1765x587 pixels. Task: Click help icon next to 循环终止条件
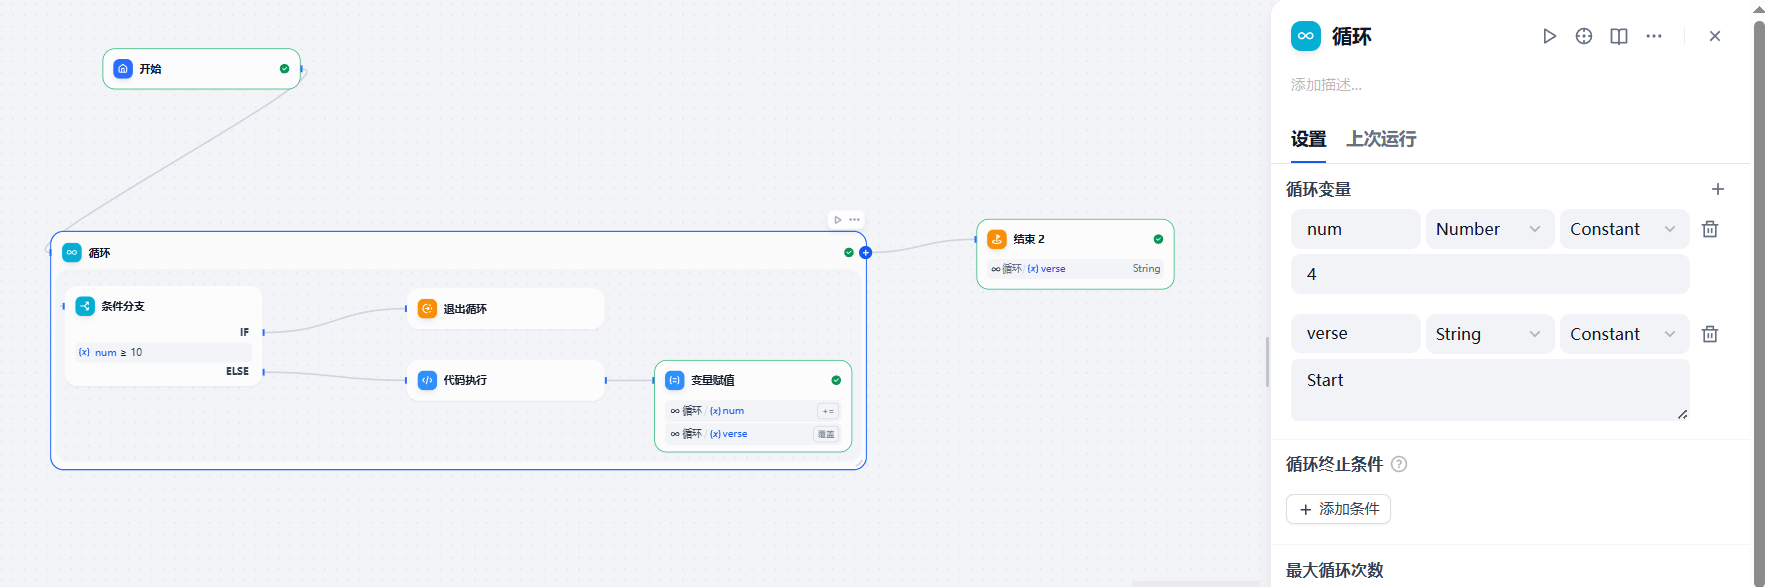point(1399,464)
